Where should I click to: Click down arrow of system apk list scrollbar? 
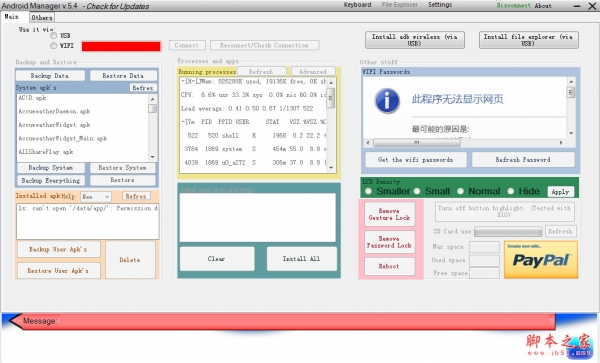pos(153,157)
